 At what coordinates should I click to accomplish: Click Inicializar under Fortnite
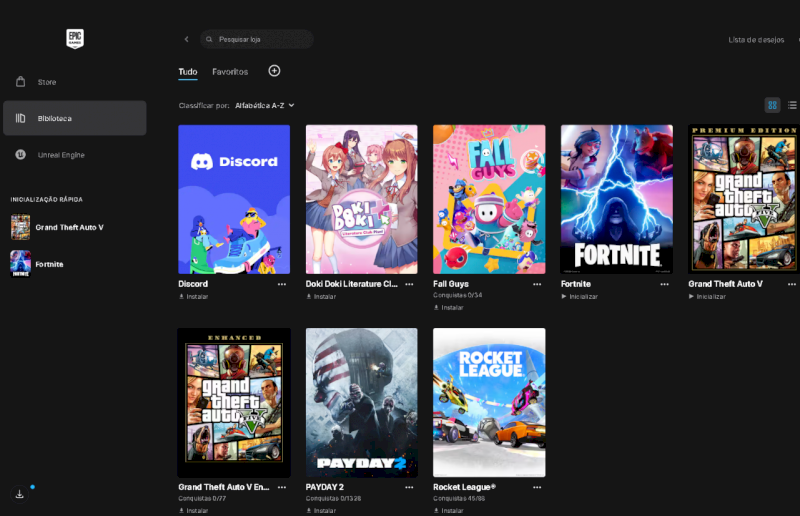tap(579, 297)
